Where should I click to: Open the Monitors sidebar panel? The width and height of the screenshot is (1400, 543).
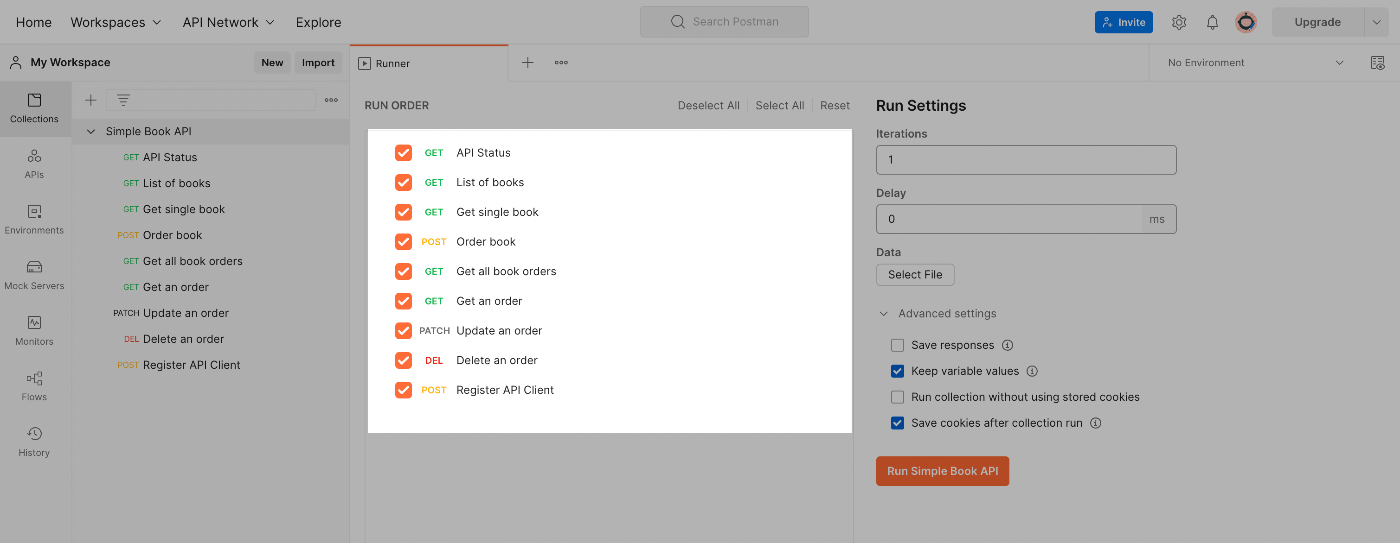coord(35,331)
